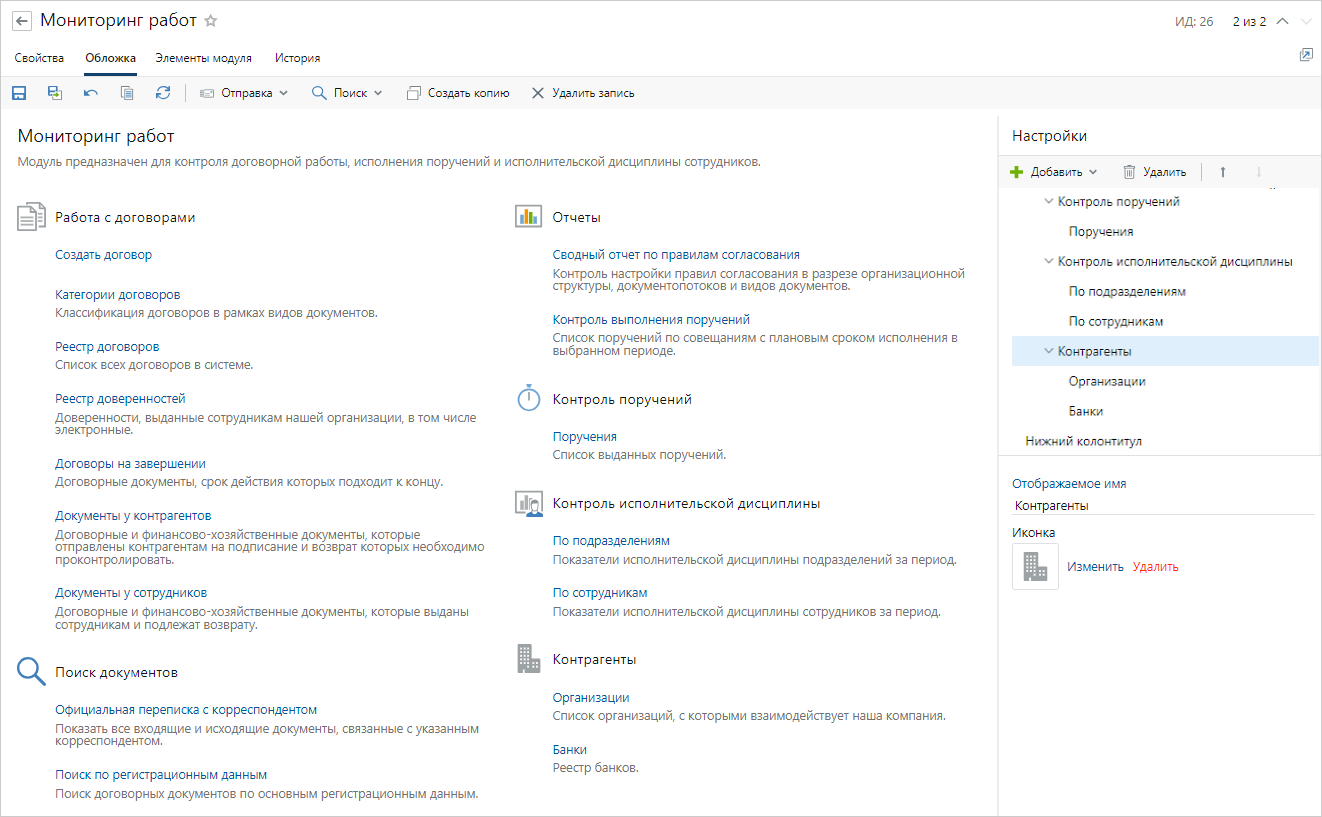Open the Реестр договоров link
The width and height of the screenshot is (1322, 817).
[x=107, y=347]
